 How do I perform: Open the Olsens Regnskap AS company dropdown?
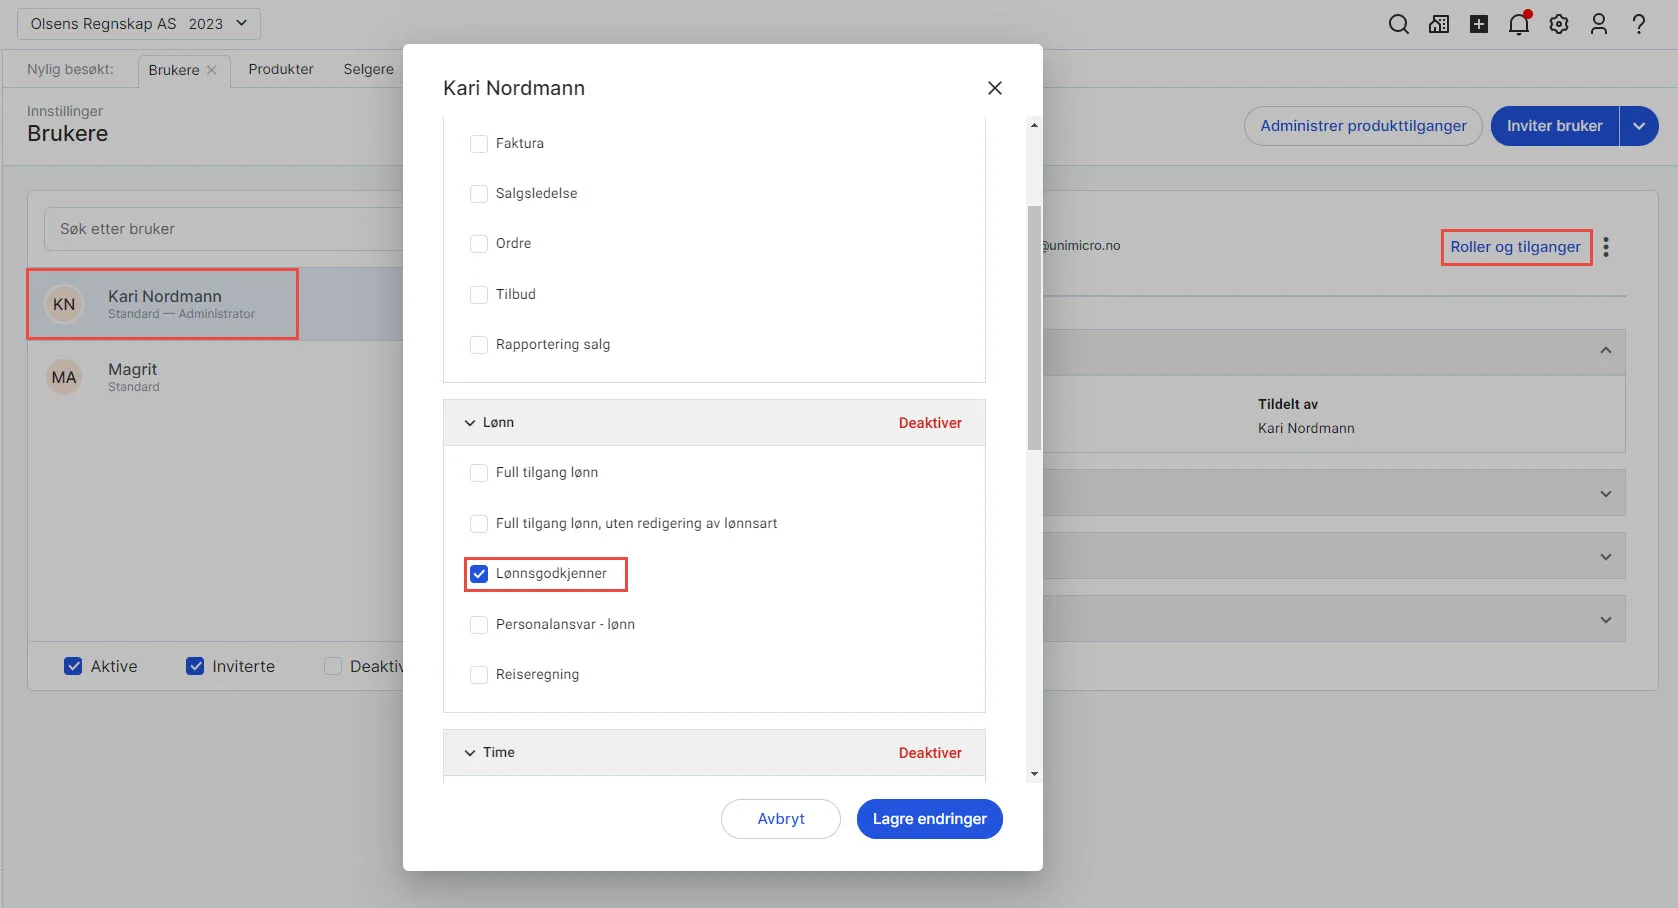coord(139,24)
